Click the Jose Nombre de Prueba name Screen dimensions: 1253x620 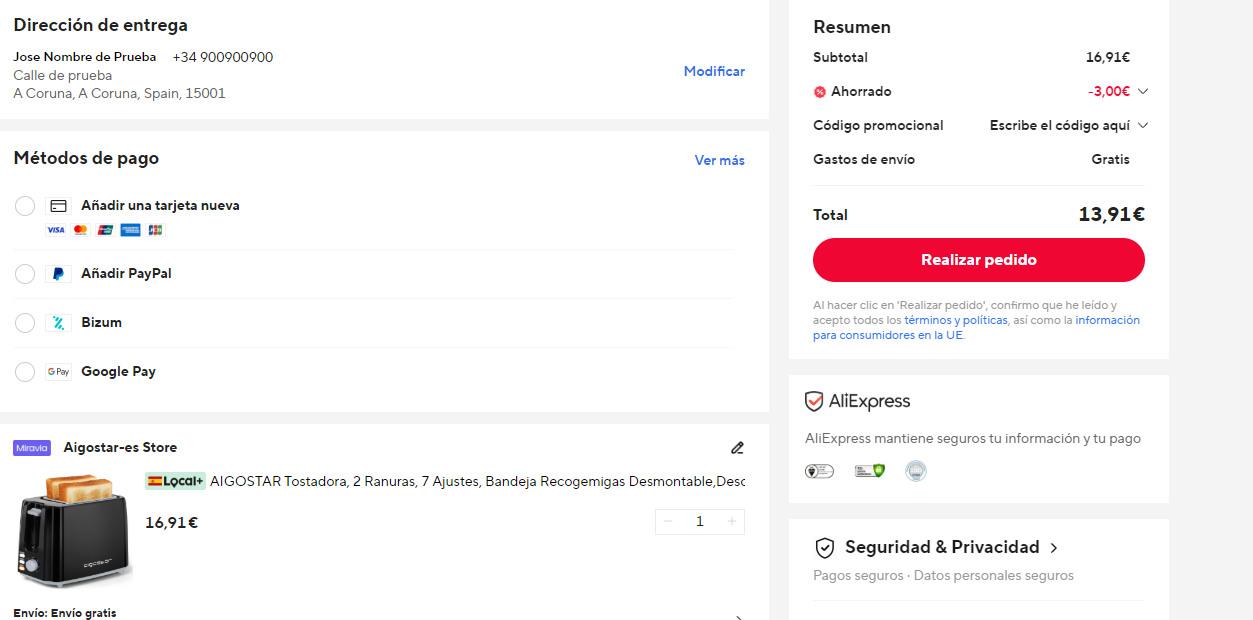pos(85,58)
